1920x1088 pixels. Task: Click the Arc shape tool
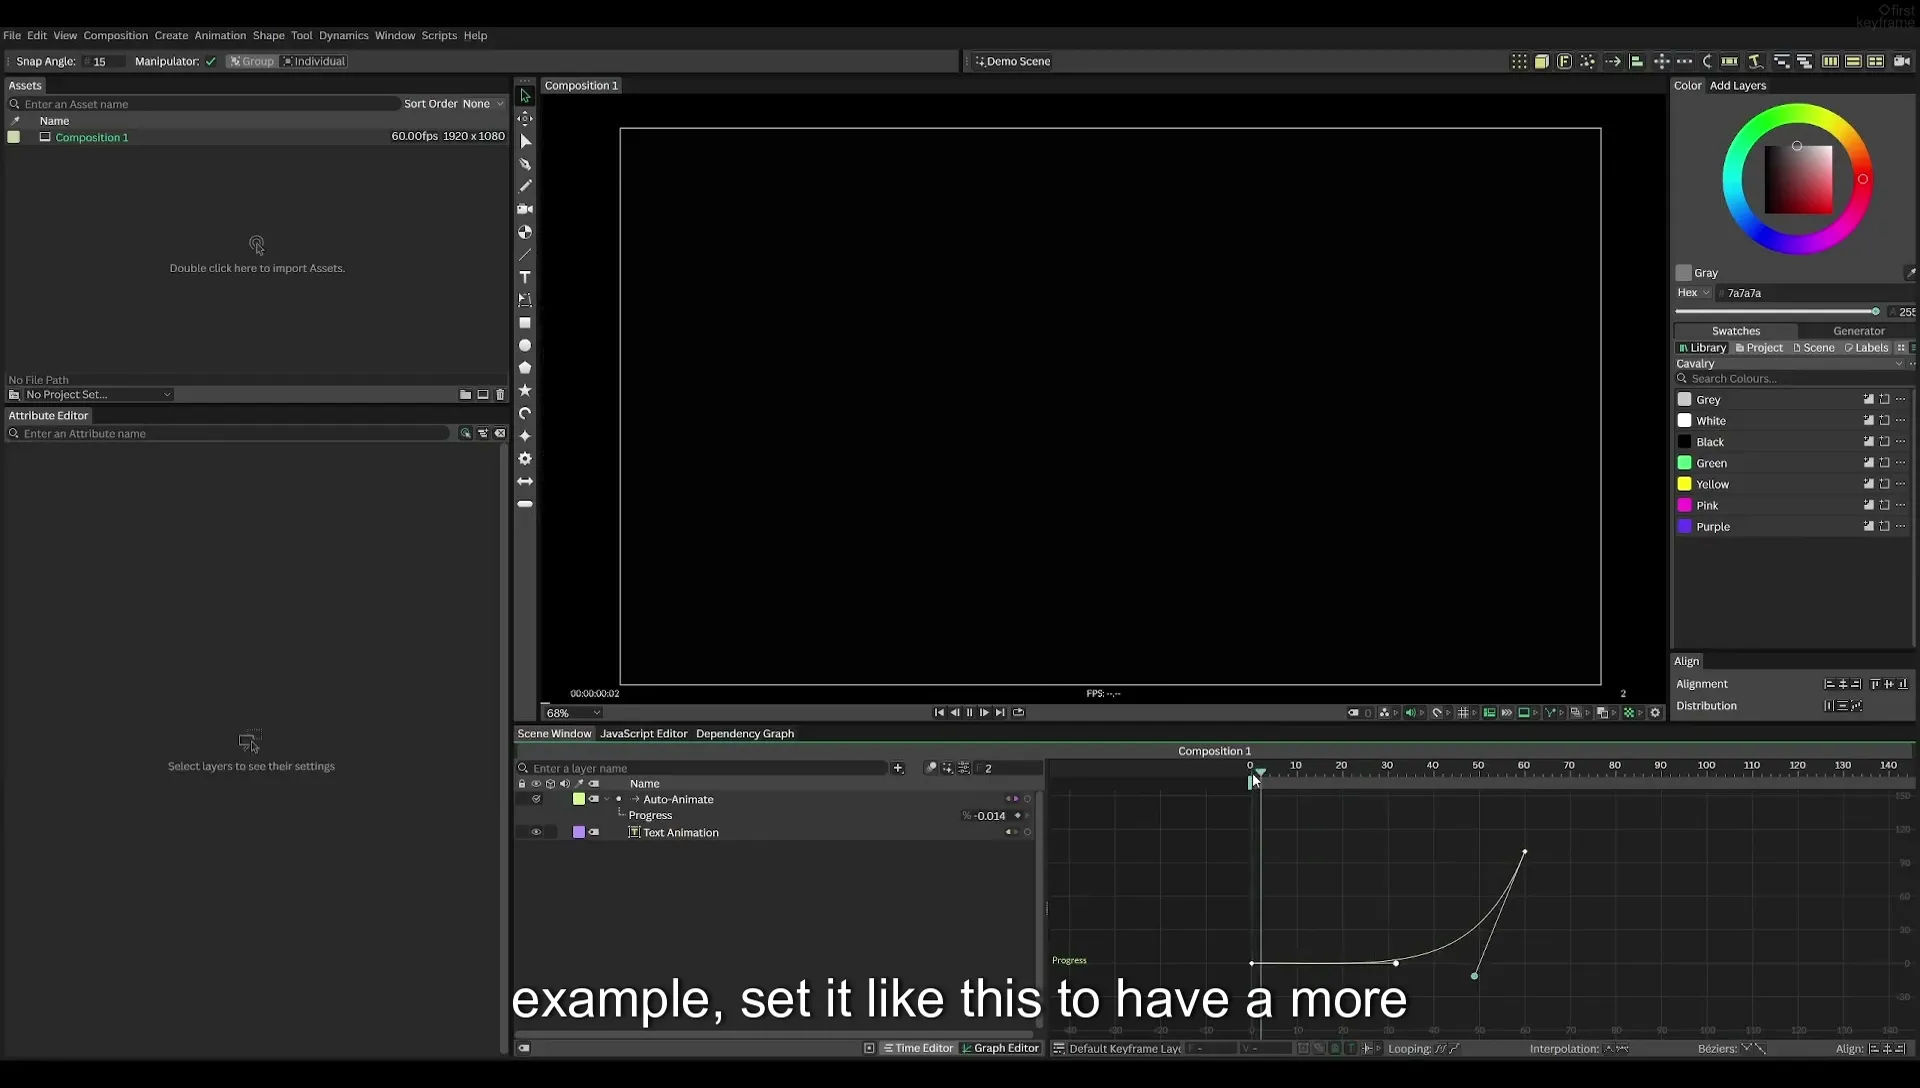coord(525,413)
